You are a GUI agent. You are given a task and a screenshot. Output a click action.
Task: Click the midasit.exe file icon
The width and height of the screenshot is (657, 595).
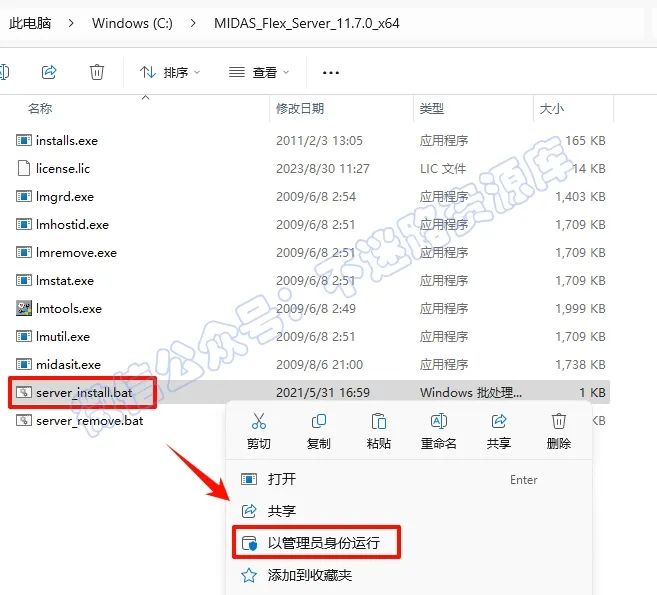(24, 364)
